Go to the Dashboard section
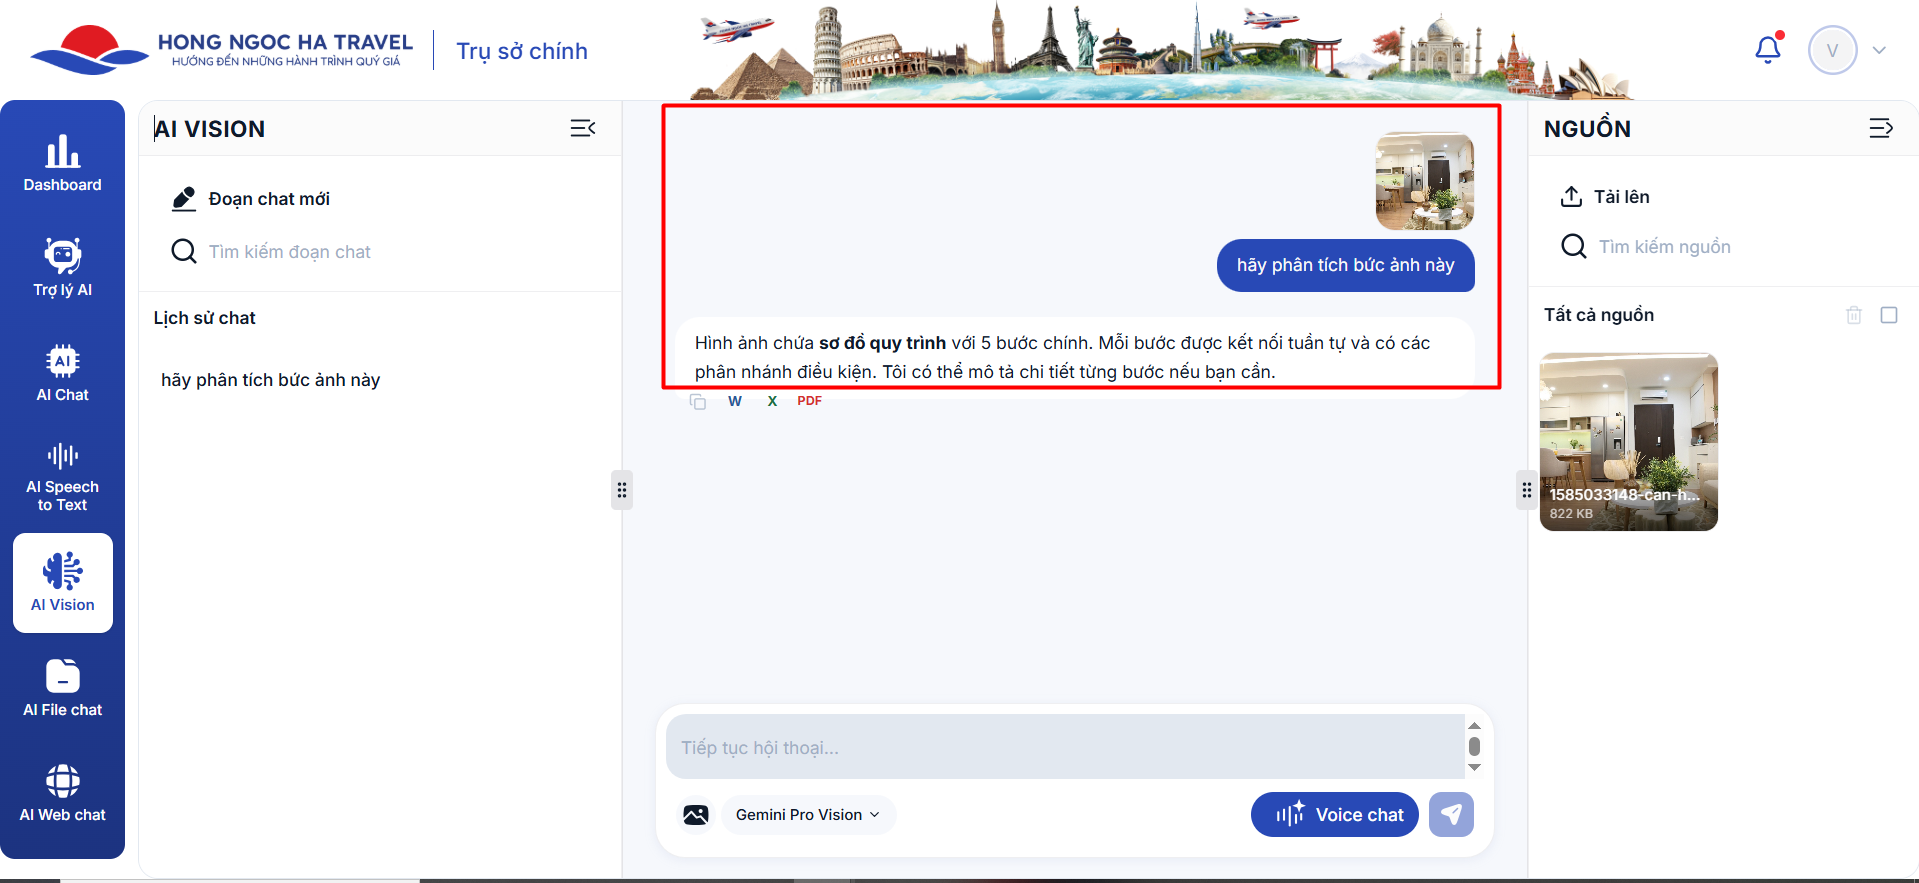 point(62,163)
